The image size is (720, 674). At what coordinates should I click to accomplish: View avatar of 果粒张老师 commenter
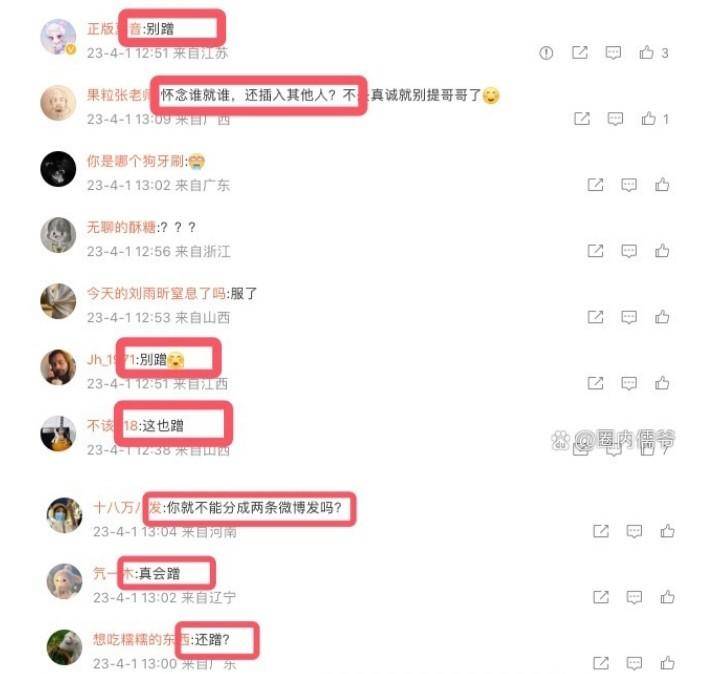click(58, 103)
